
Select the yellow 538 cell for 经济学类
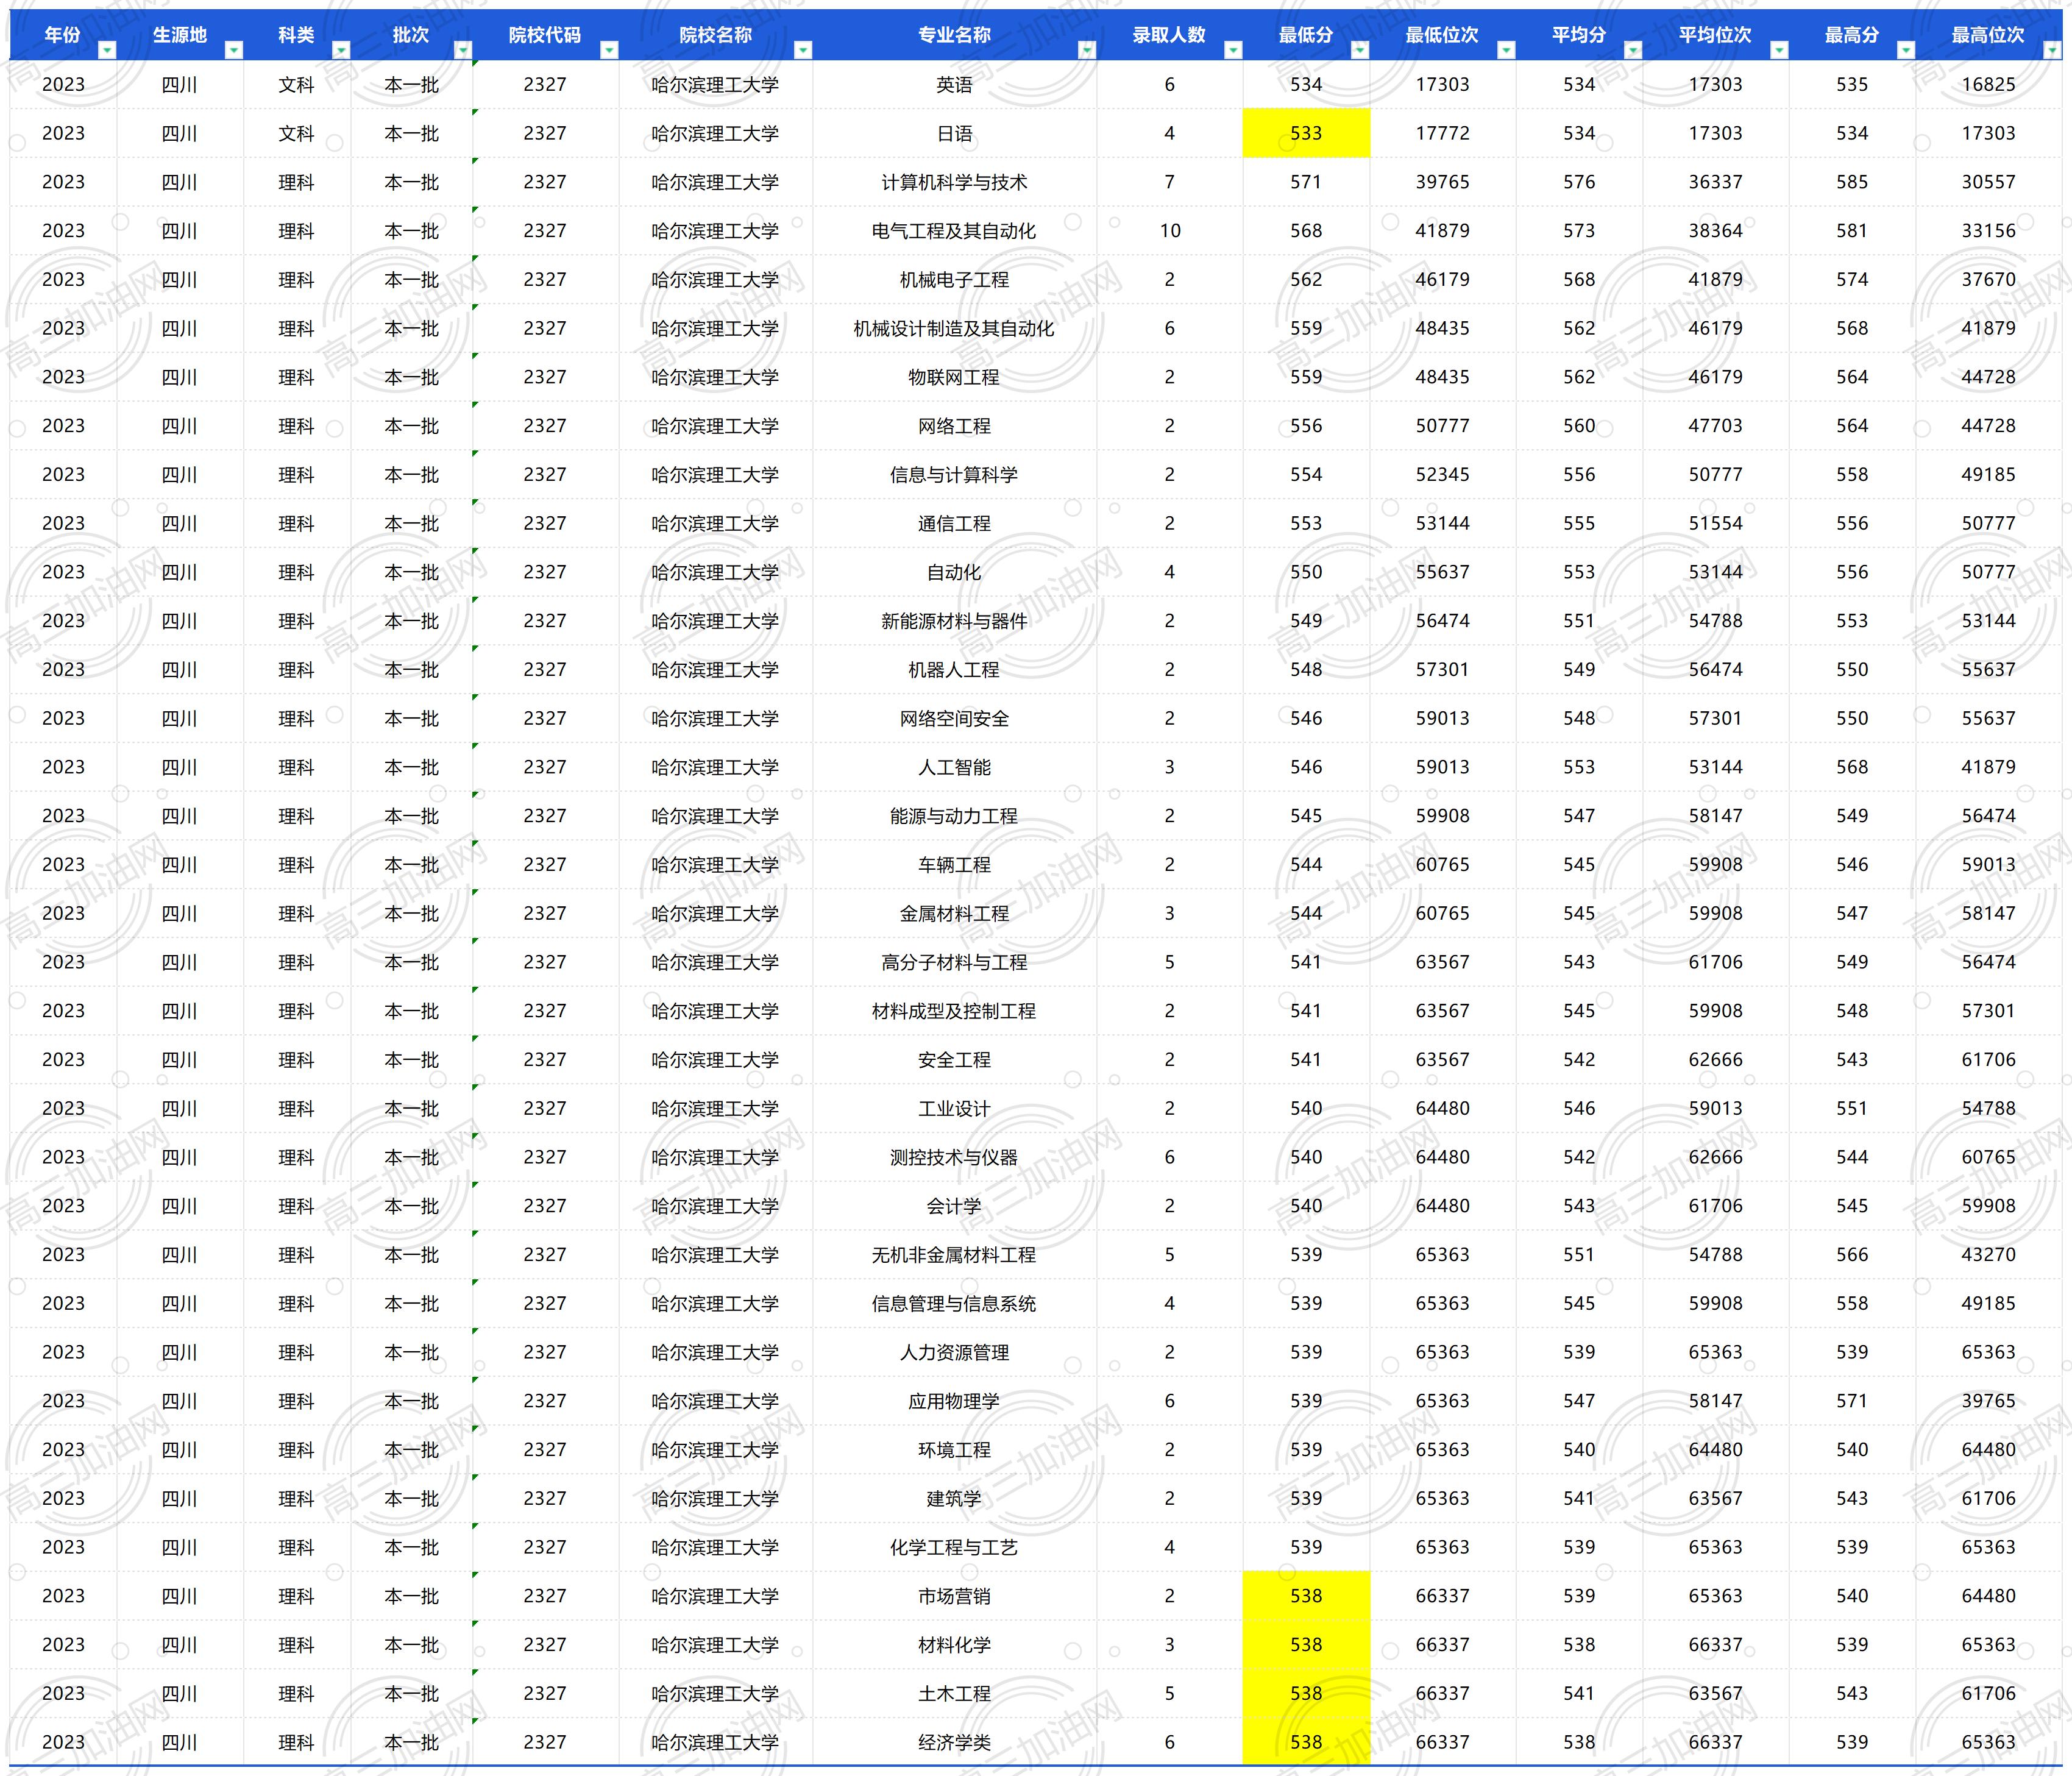click(1306, 1742)
